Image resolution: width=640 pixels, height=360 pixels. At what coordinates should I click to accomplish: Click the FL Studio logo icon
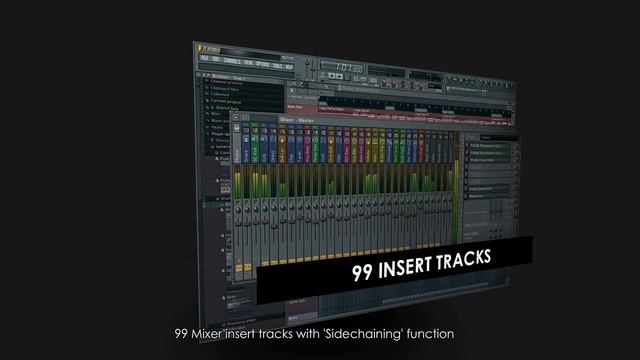pyautogui.click(x=200, y=48)
